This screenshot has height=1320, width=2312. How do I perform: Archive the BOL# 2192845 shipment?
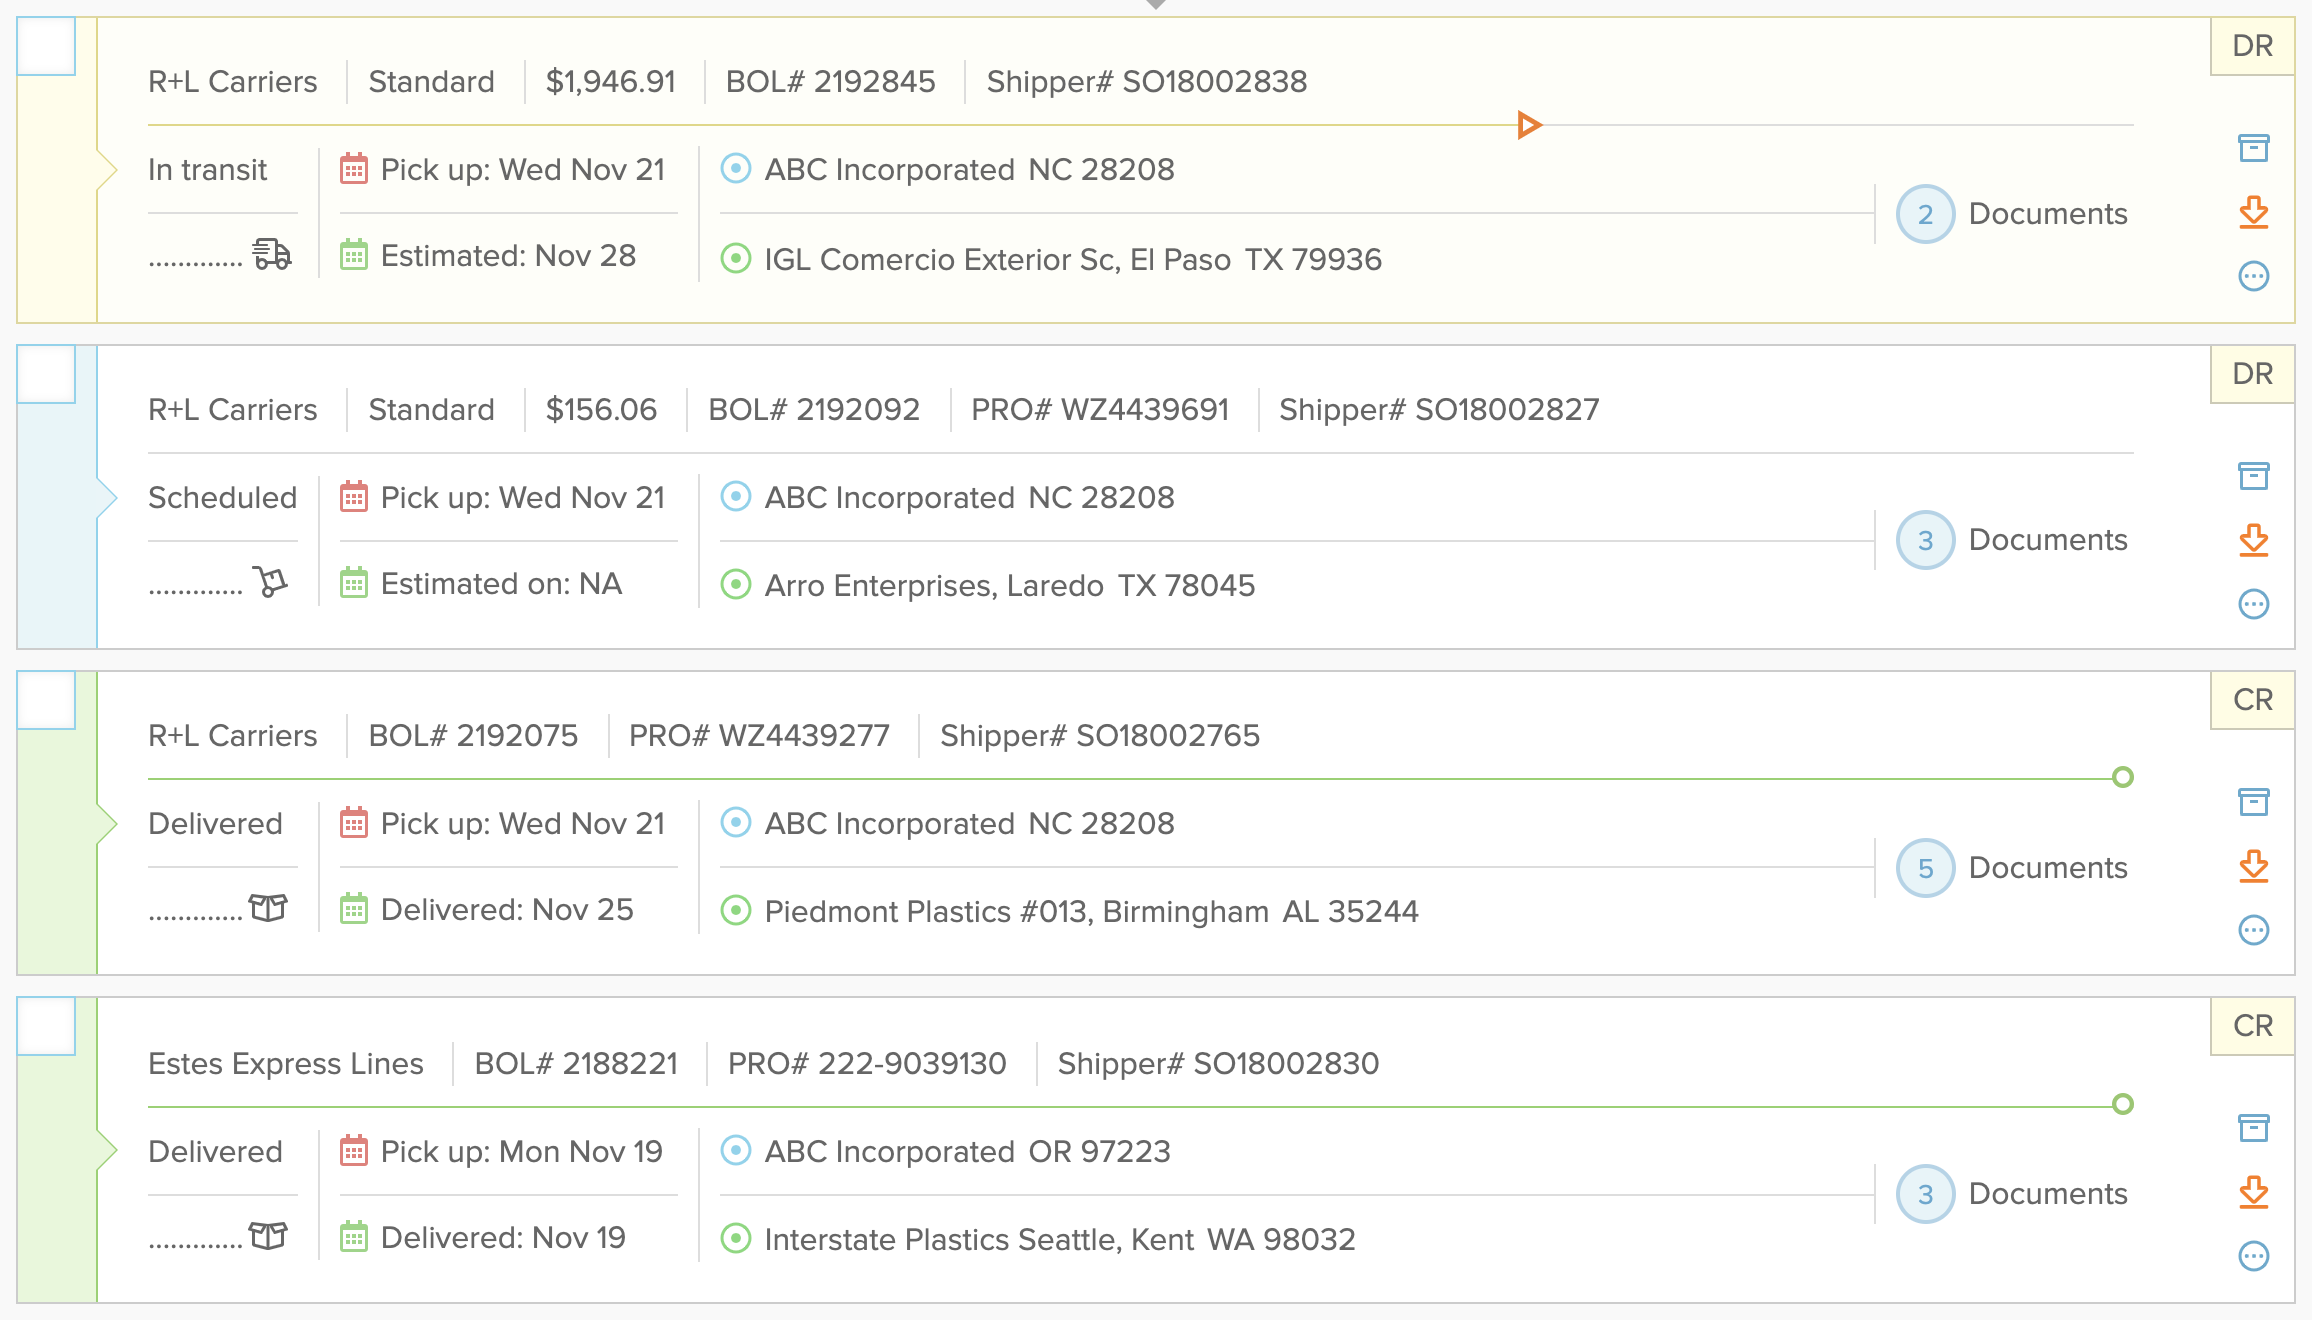[2253, 148]
